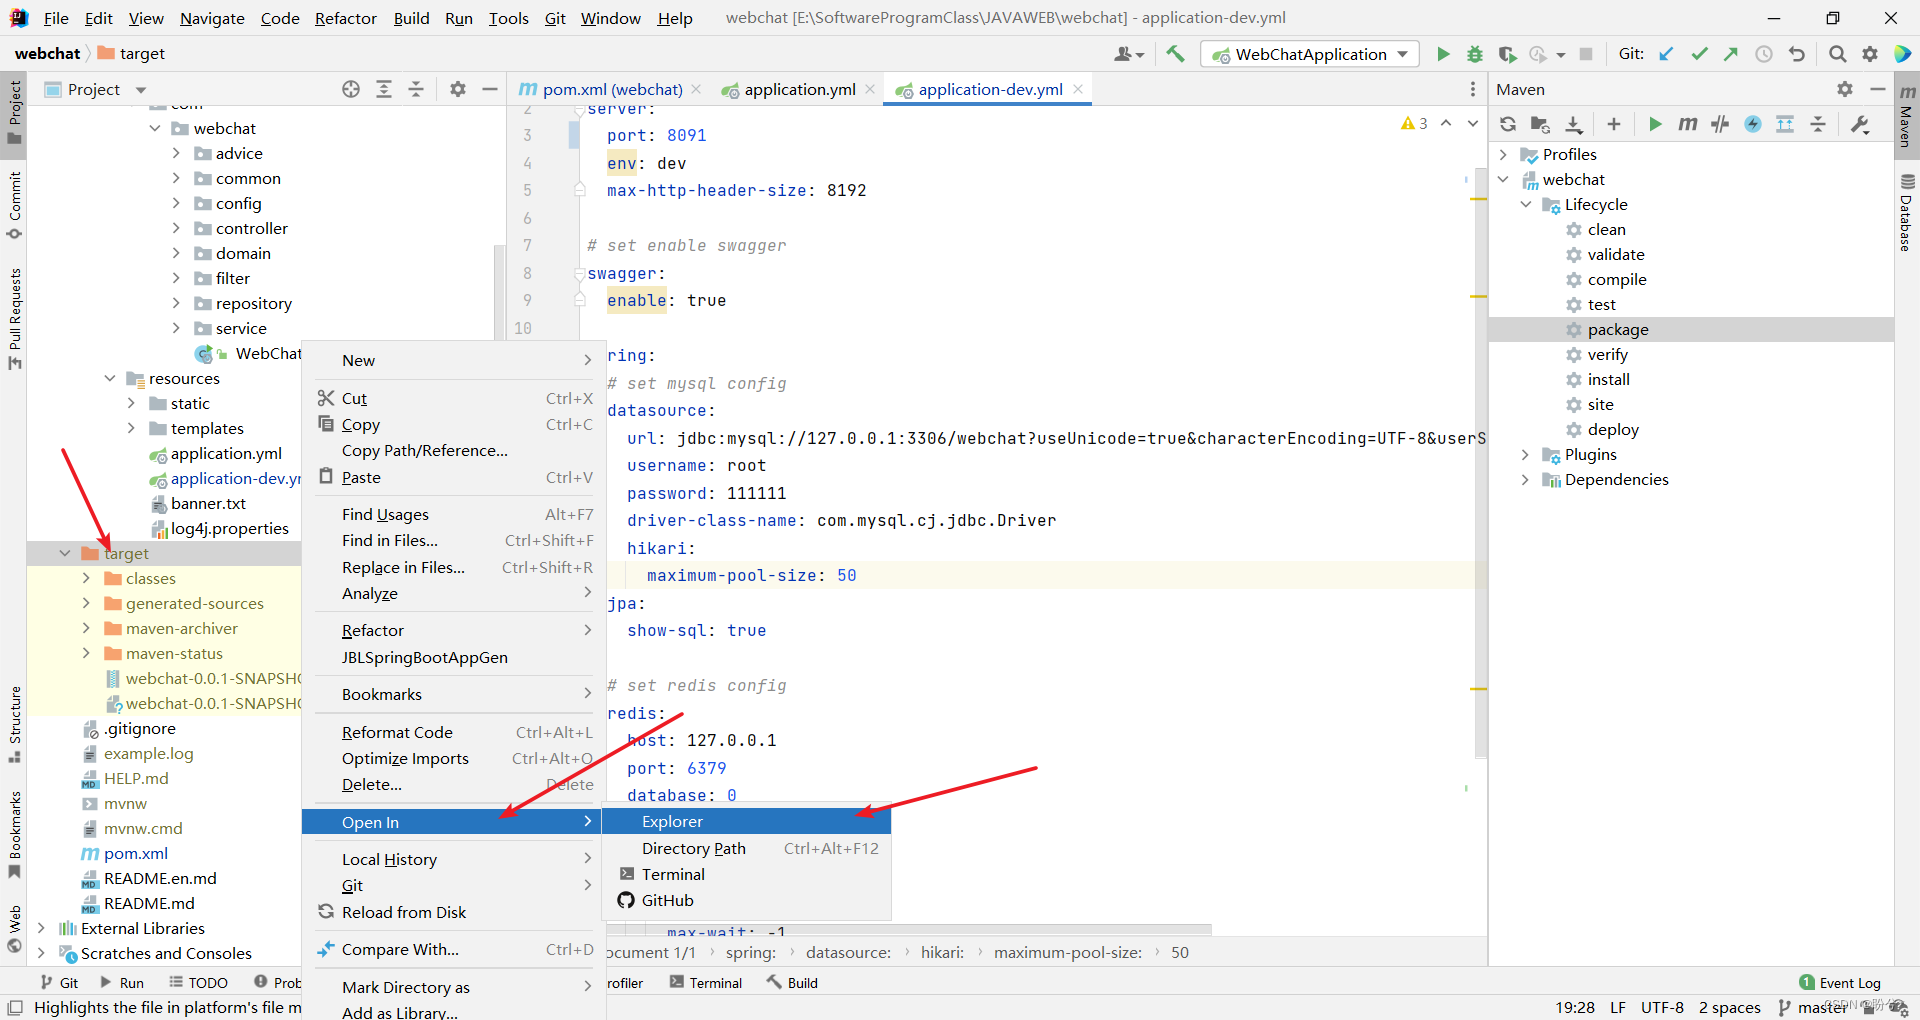Reload all Maven projects

[x=1508, y=124]
